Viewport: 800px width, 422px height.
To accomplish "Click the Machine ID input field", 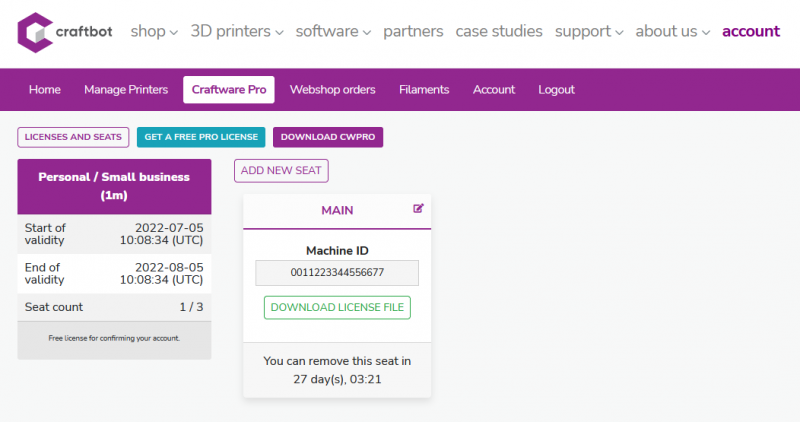I will pos(337,272).
